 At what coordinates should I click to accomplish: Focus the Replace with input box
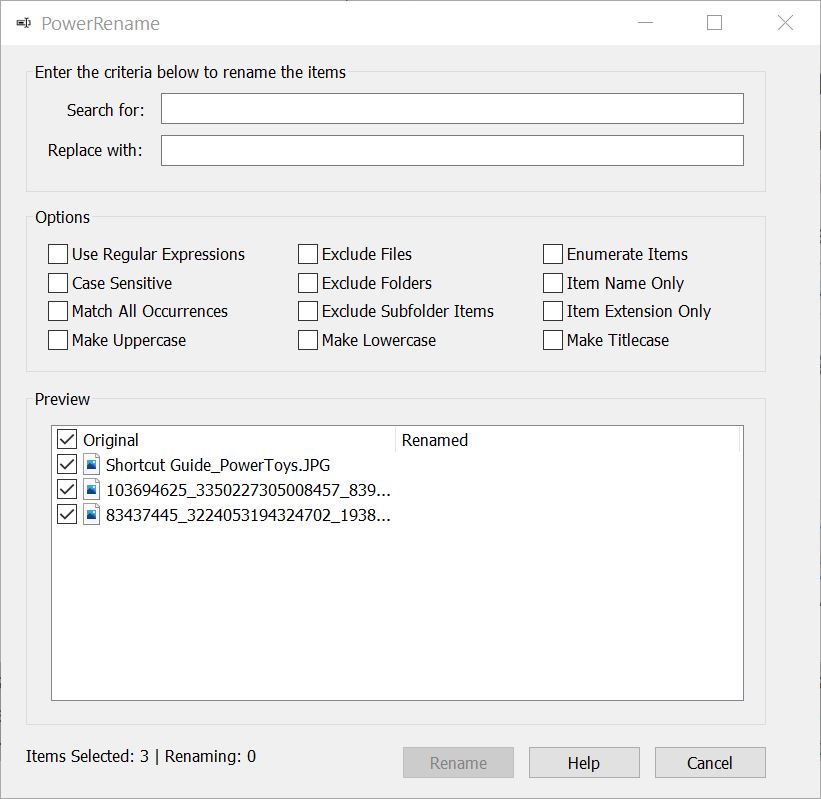point(452,151)
